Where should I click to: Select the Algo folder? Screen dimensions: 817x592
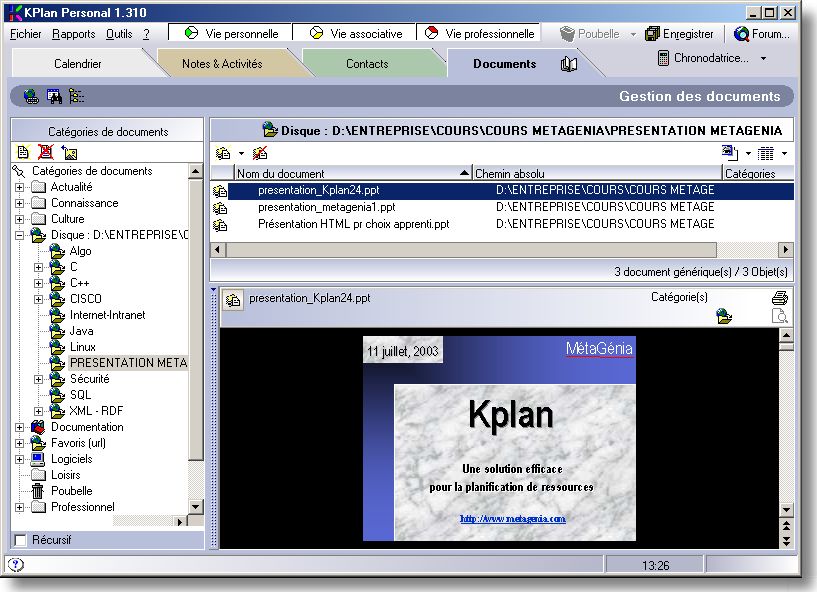coord(80,251)
